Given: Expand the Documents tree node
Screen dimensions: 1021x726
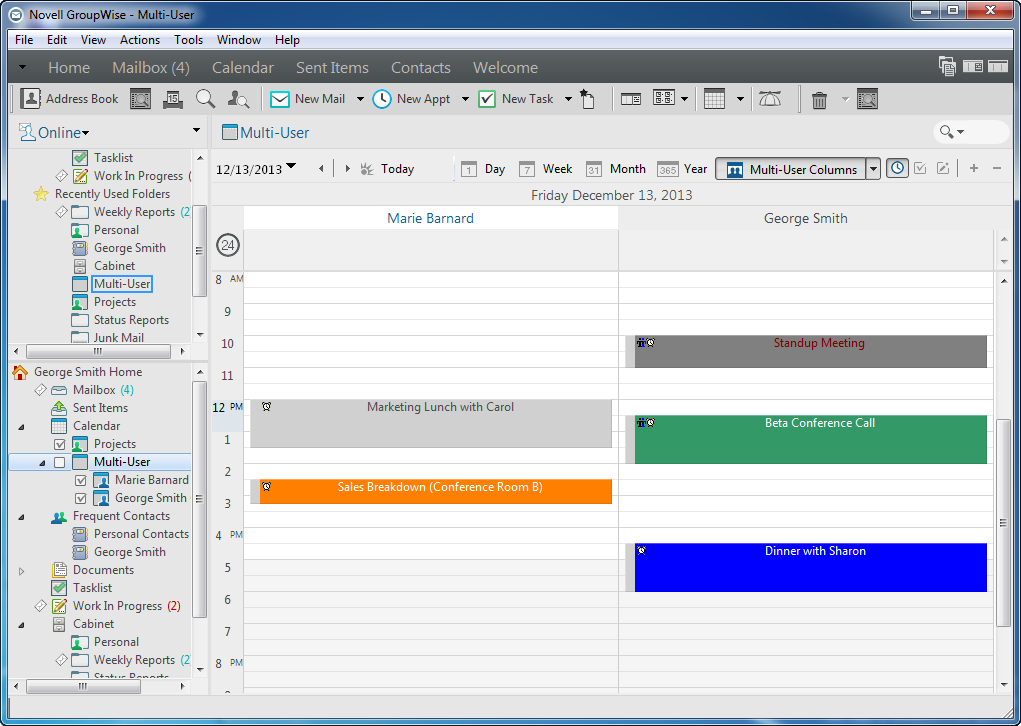Looking at the screenshot, I should pos(21,571).
